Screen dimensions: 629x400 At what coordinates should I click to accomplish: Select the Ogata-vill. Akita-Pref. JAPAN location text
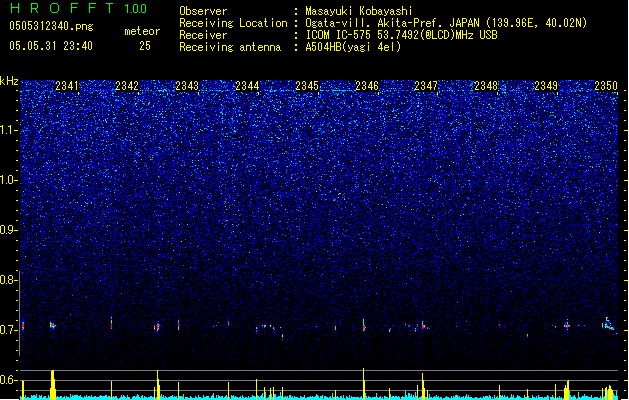tap(446, 23)
